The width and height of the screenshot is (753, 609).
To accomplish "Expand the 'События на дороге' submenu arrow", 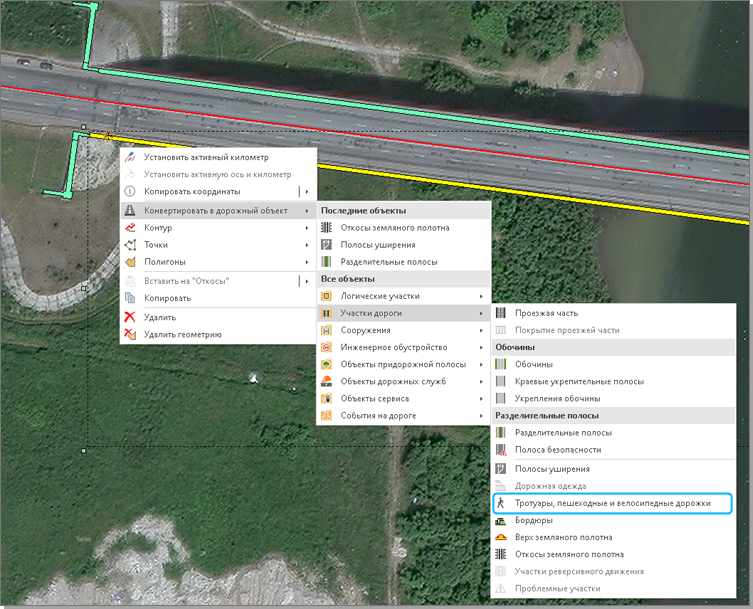I will tap(481, 415).
